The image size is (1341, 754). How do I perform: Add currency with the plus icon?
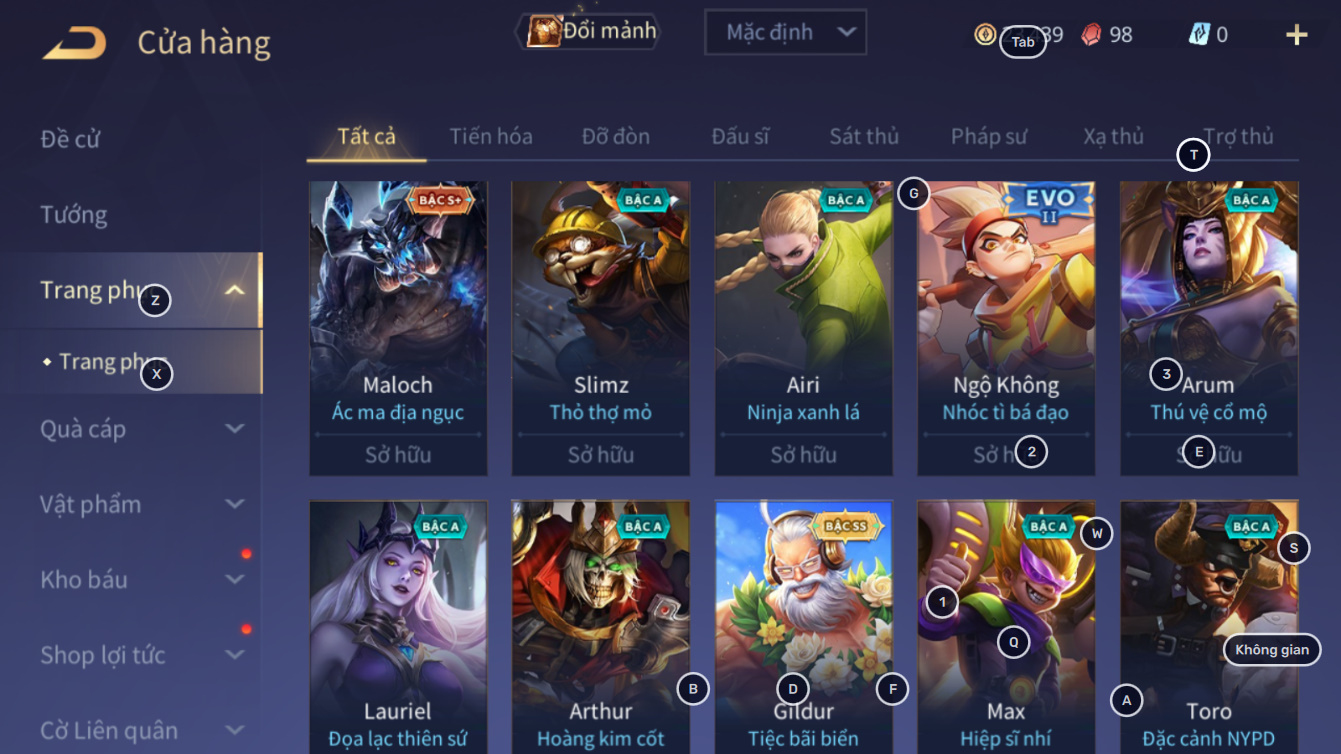point(1297,35)
